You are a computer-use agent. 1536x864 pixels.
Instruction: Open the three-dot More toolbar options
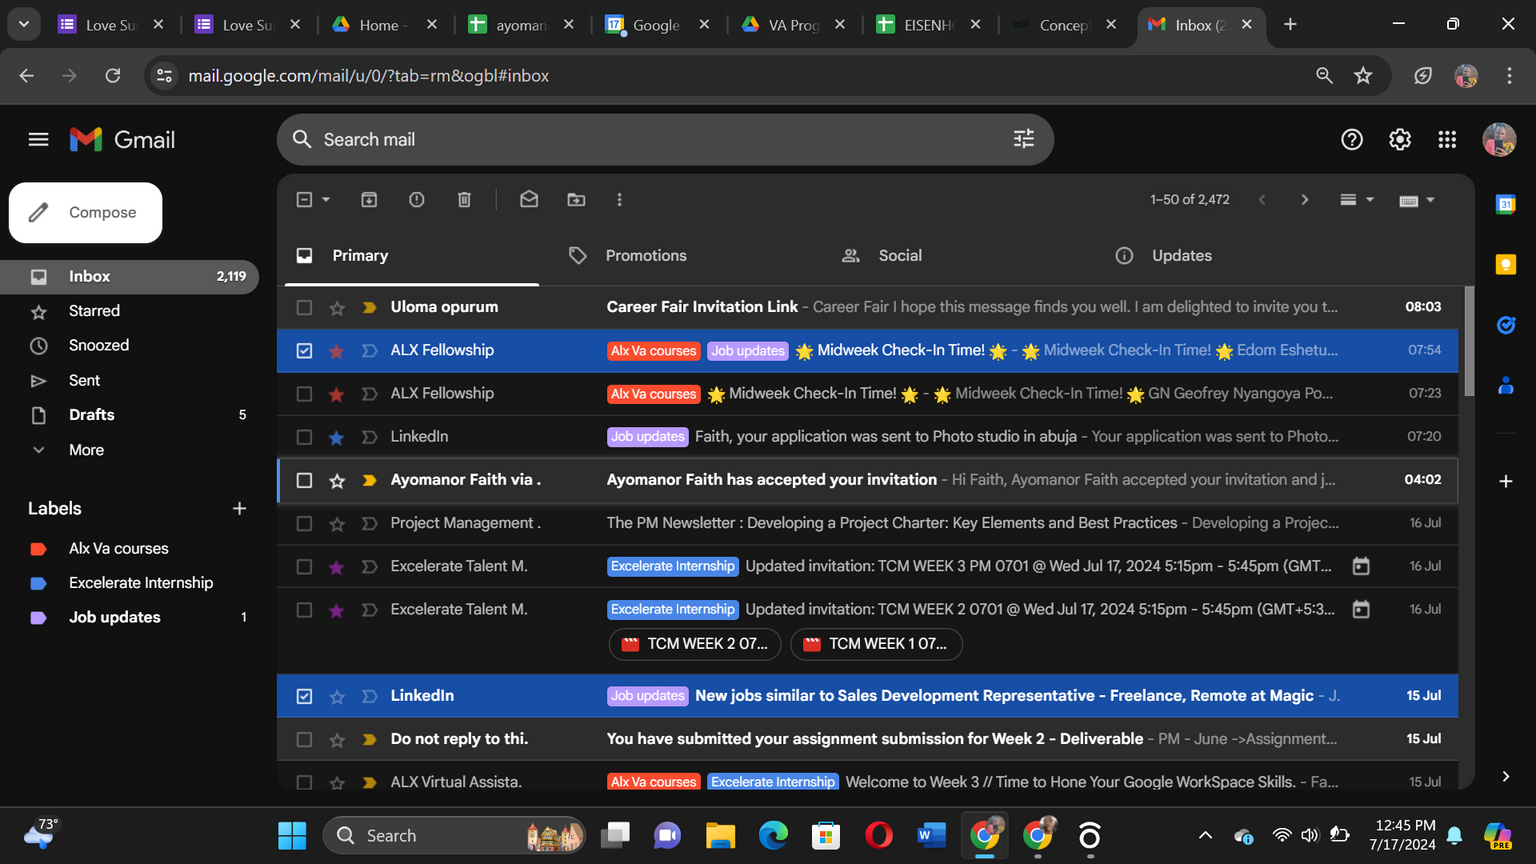coord(619,200)
